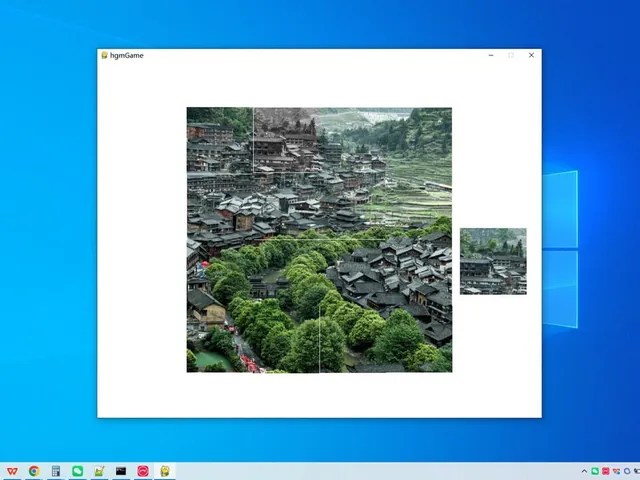Screen dimensions: 640x480
Task: Launch Google Chrome from the taskbar
Action: coord(34,471)
